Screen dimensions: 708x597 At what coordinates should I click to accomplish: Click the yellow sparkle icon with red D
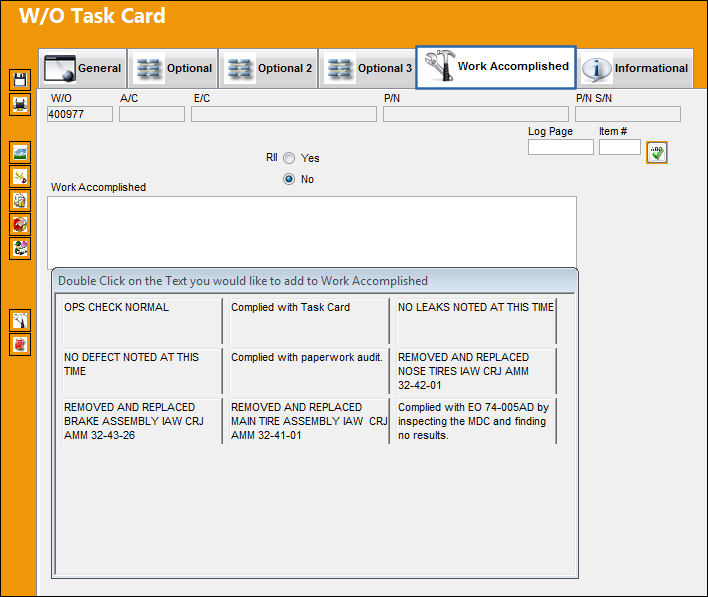(20, 176)
